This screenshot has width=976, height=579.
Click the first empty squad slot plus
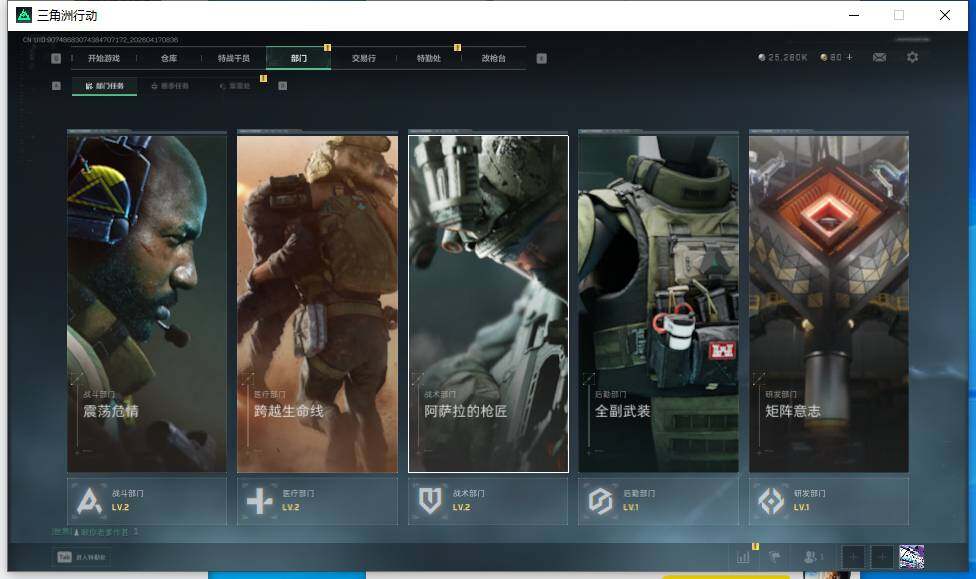click(853, 557)
